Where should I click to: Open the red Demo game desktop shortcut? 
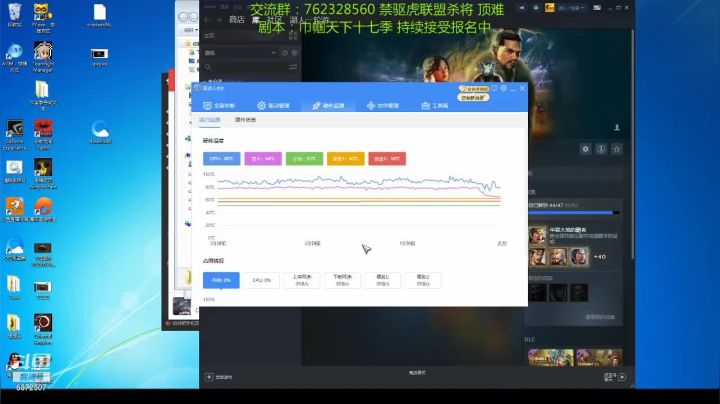coord(43,135)
